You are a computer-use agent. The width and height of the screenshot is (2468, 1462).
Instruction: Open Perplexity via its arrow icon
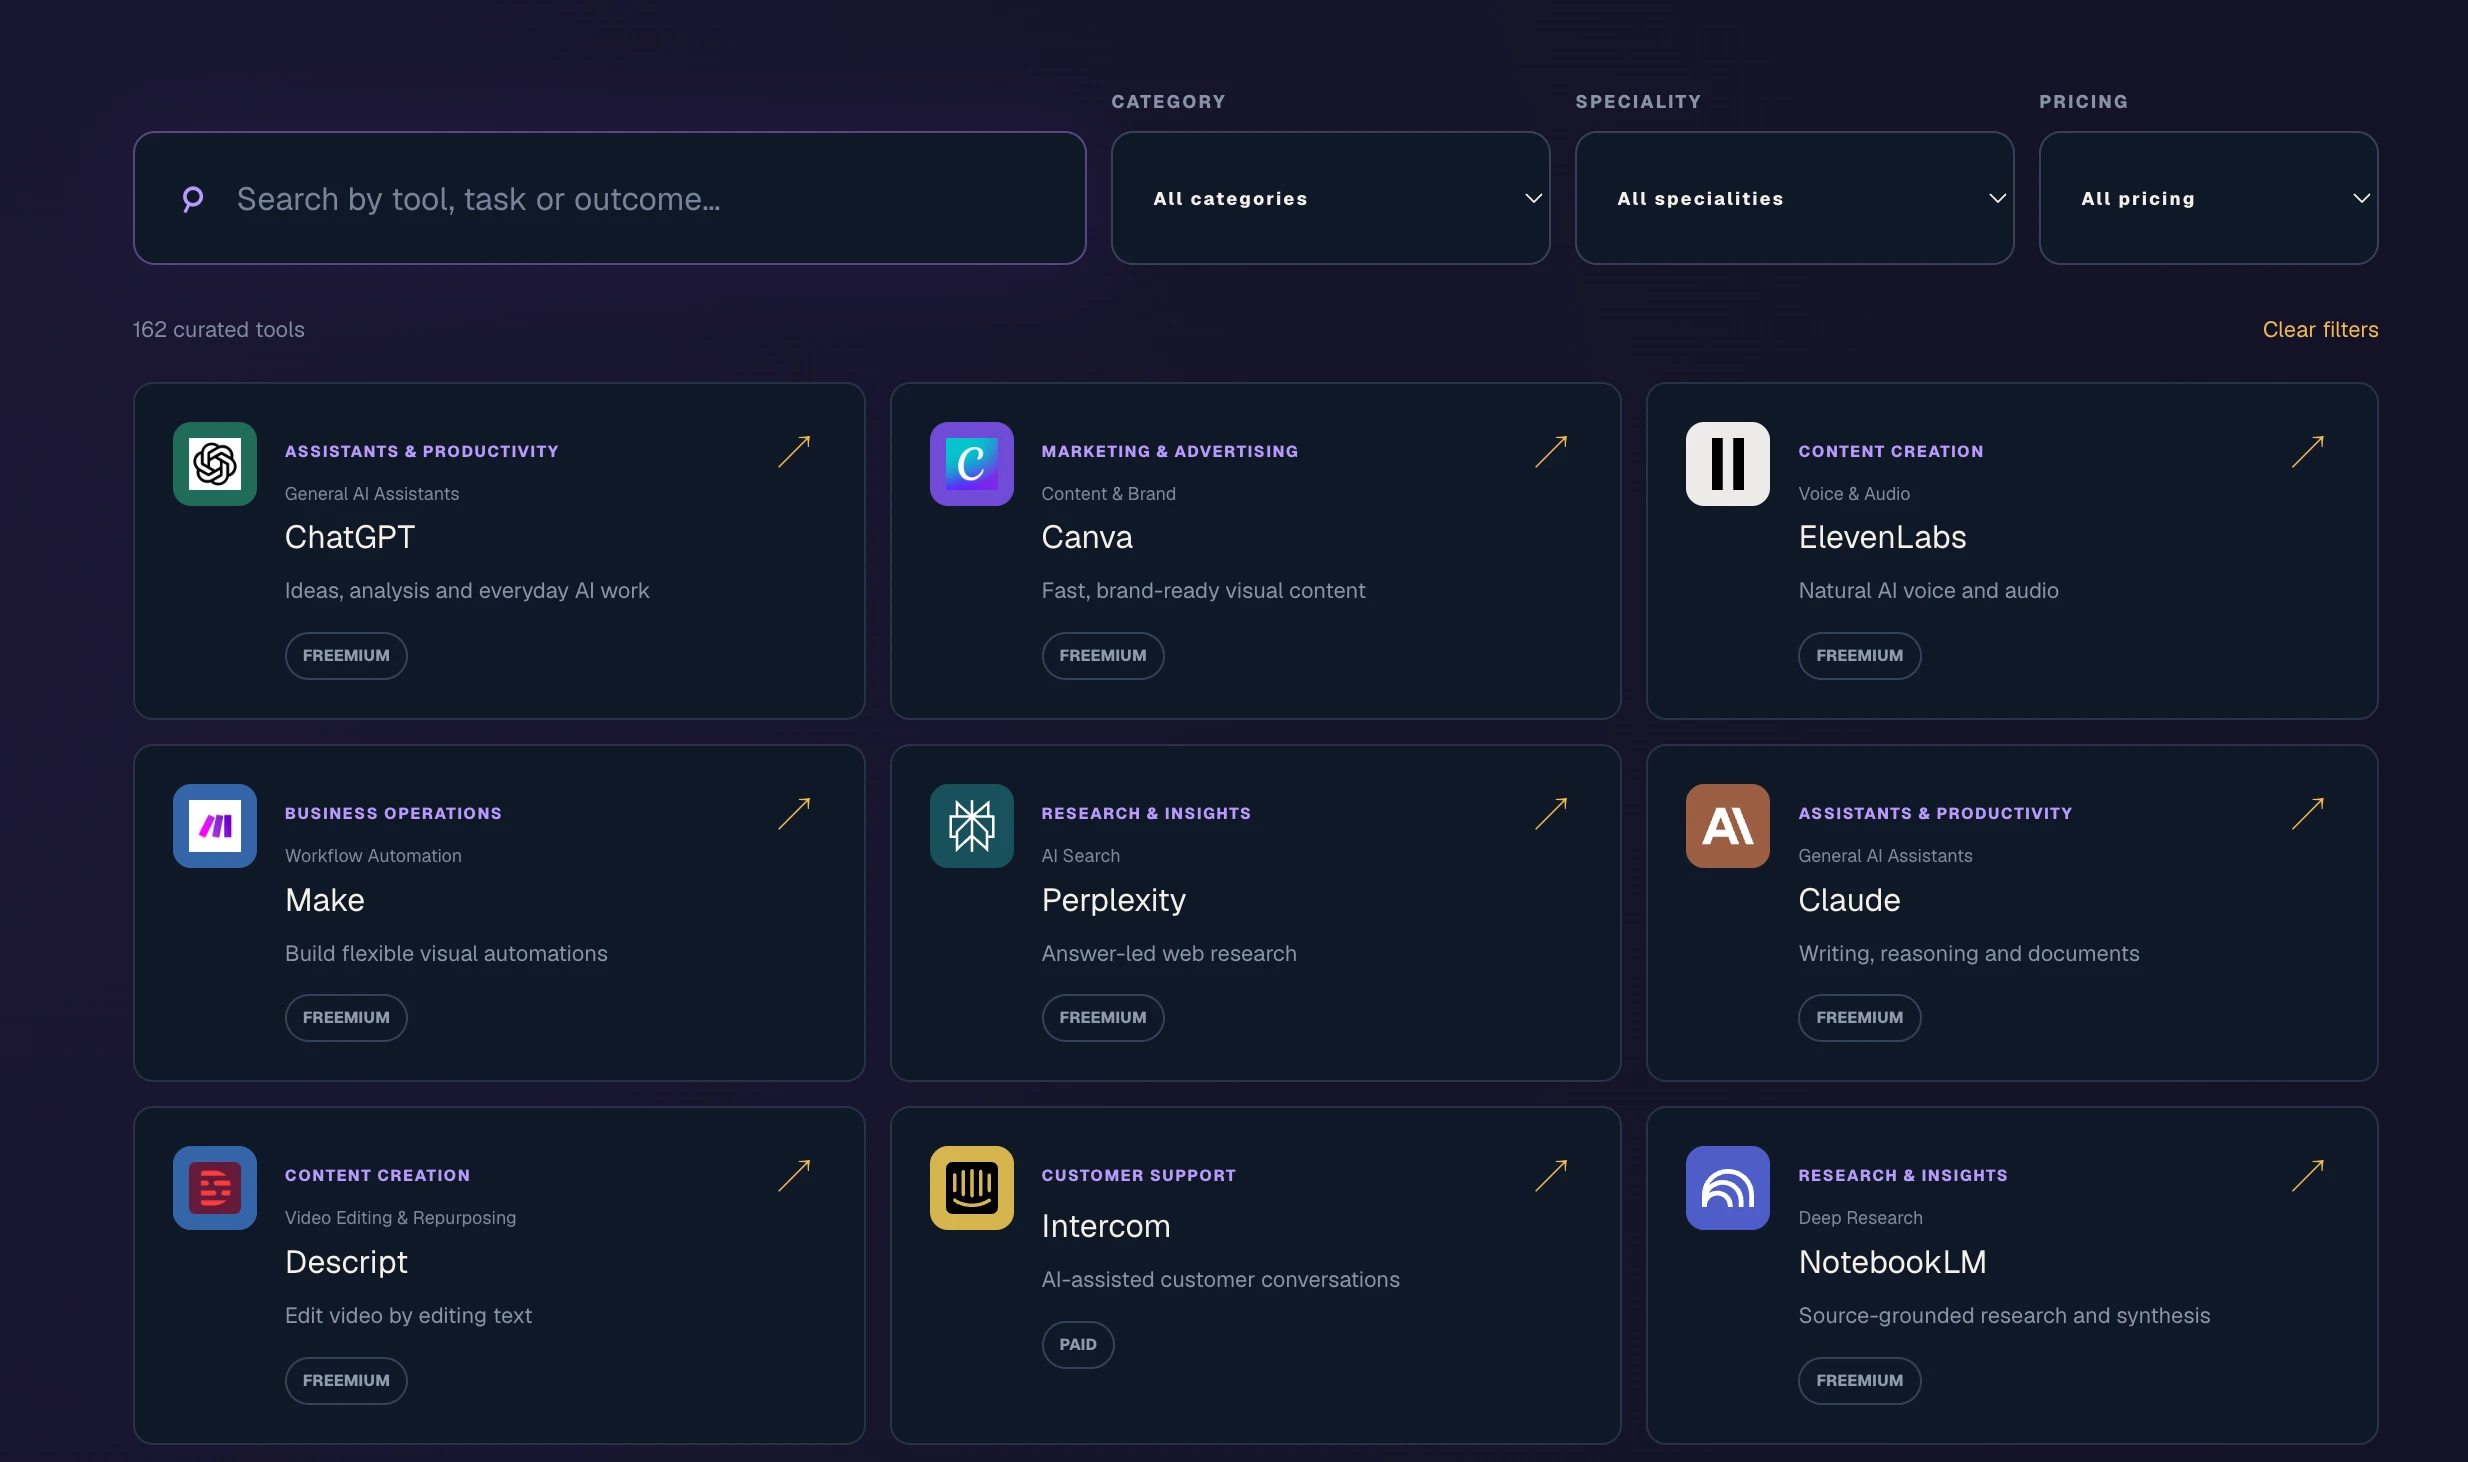1551,814
